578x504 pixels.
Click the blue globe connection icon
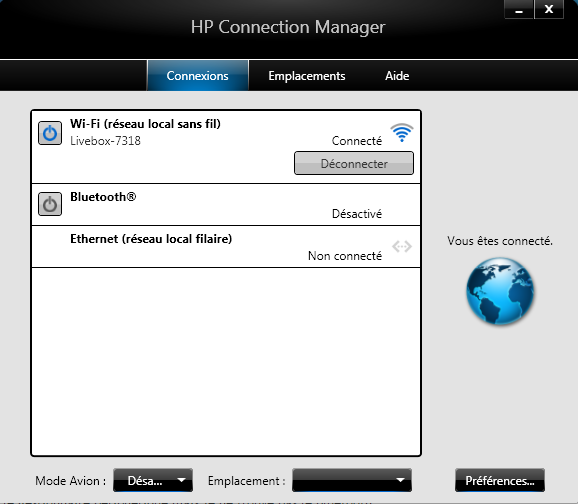tap(500, 291)
